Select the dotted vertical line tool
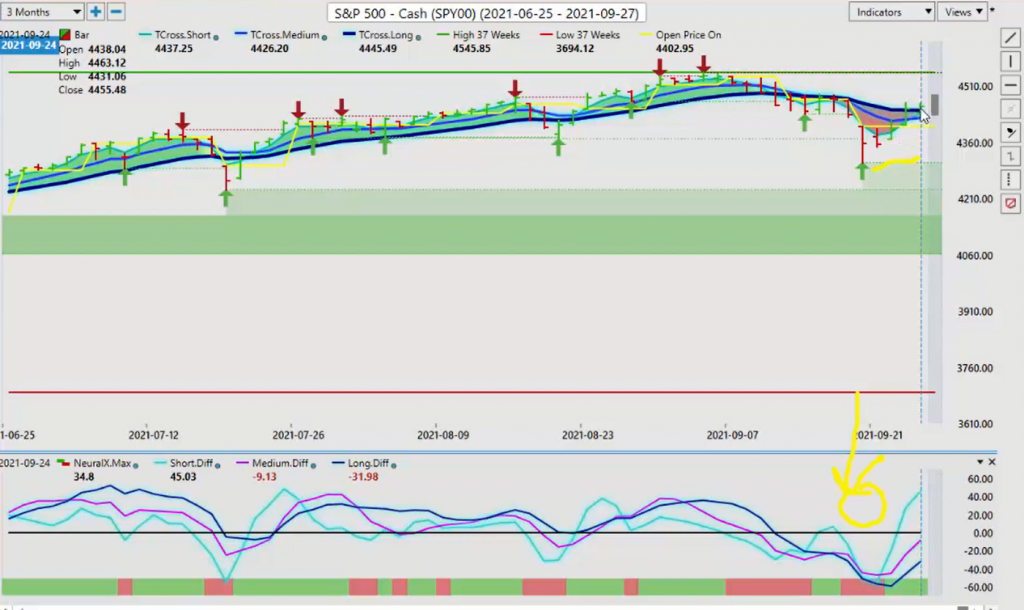The image size is (1024, 610). click(1010, 180)
